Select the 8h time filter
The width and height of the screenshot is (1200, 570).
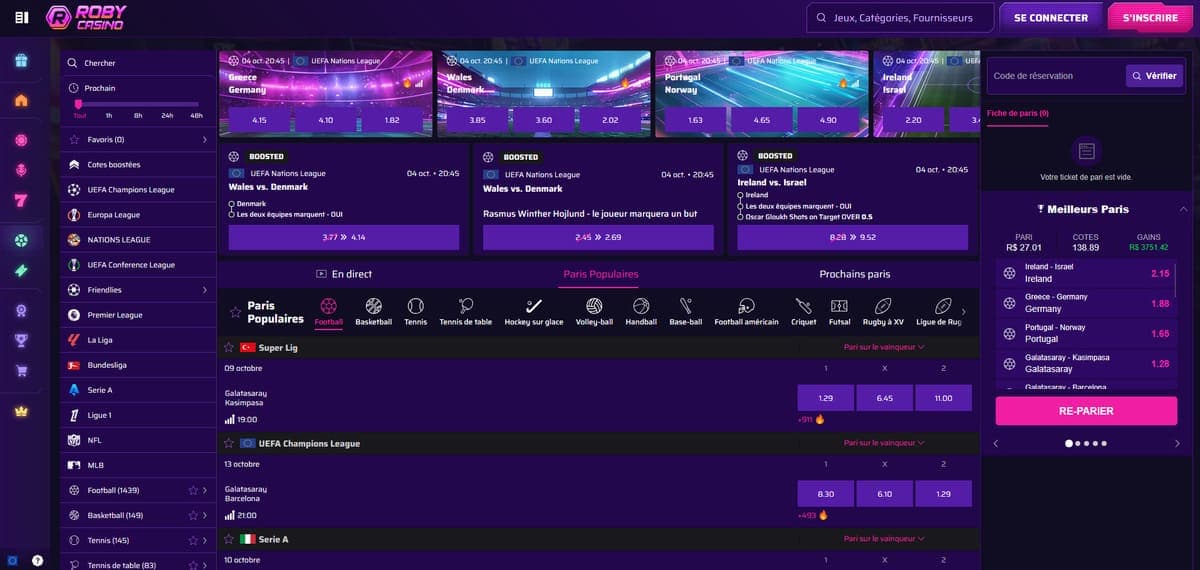138,115
